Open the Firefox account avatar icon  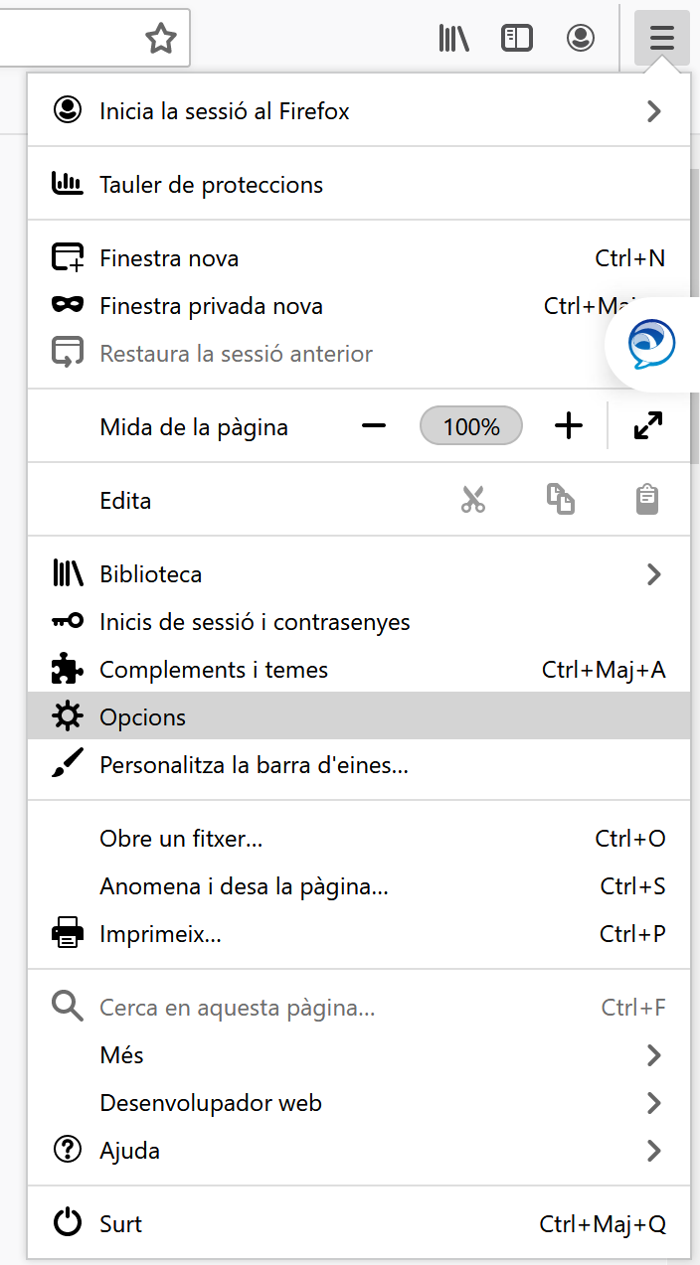(x=580, y=39)
